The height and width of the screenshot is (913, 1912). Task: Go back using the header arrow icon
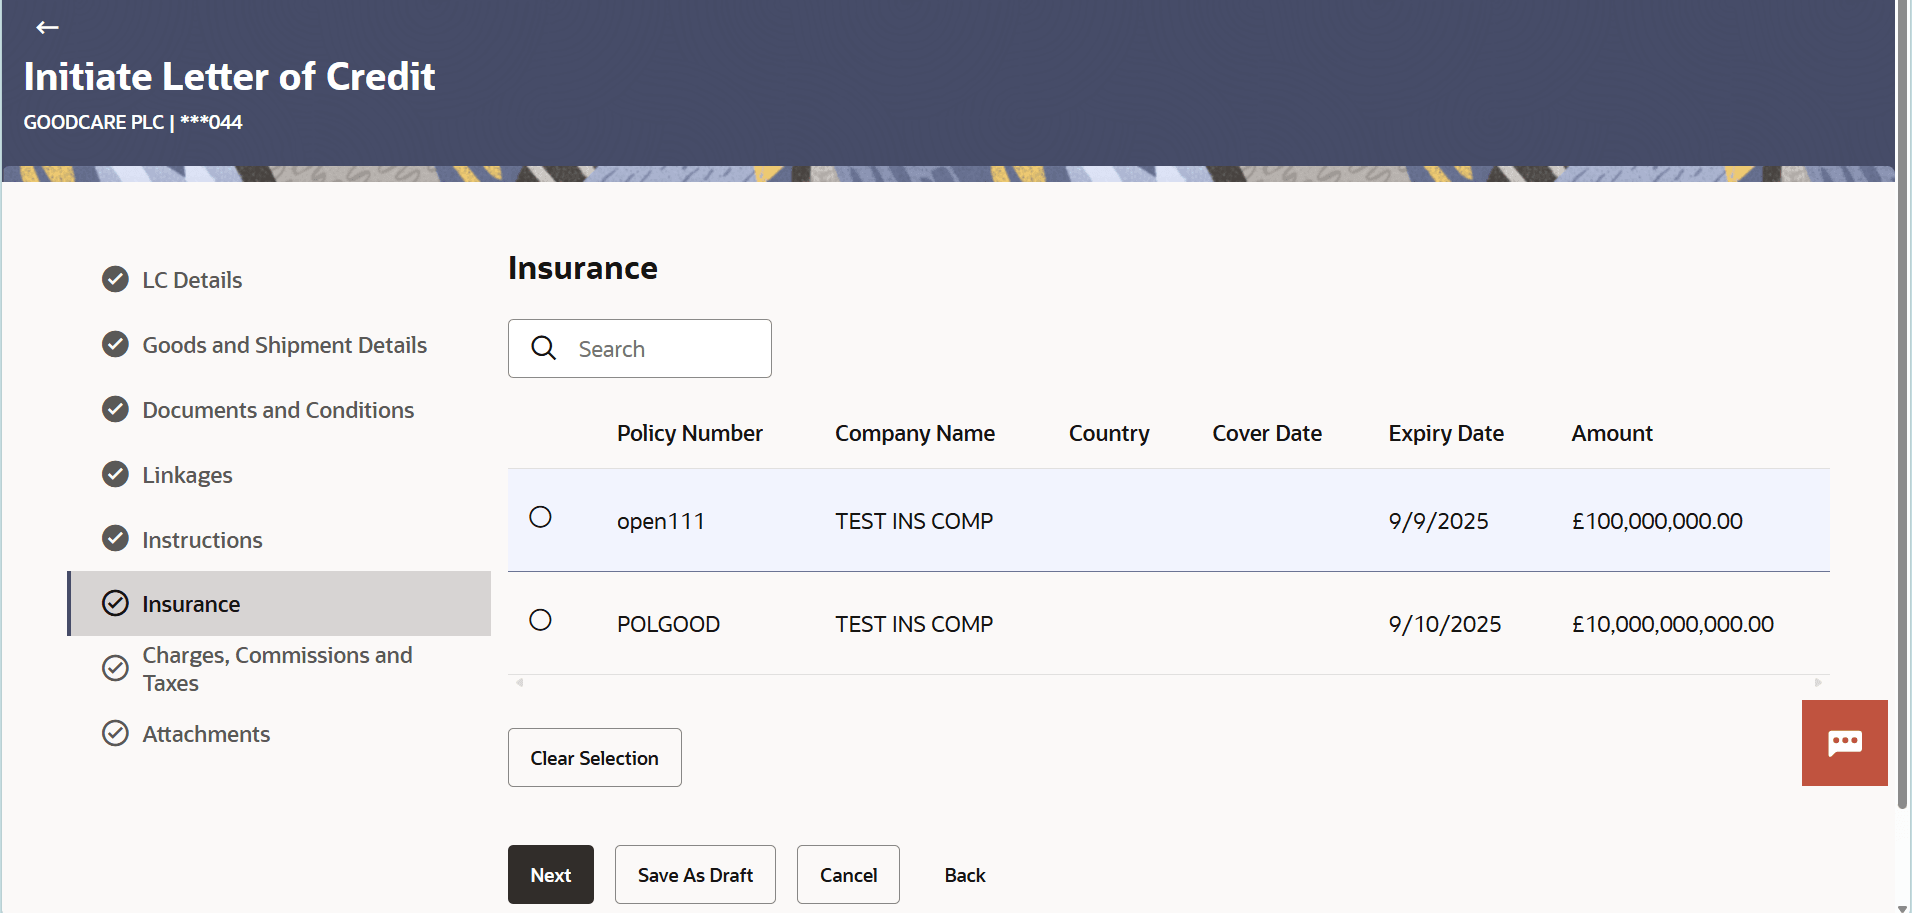coord(47,27)
